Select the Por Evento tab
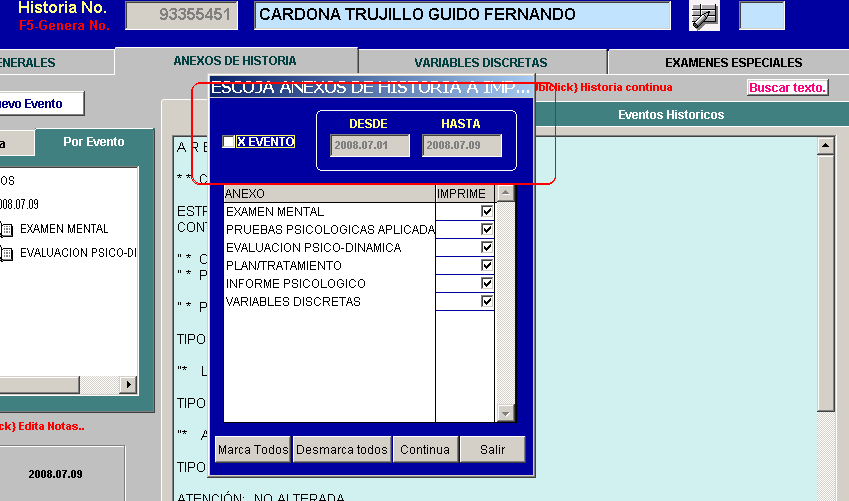849x501 pixels. point(94,142)
